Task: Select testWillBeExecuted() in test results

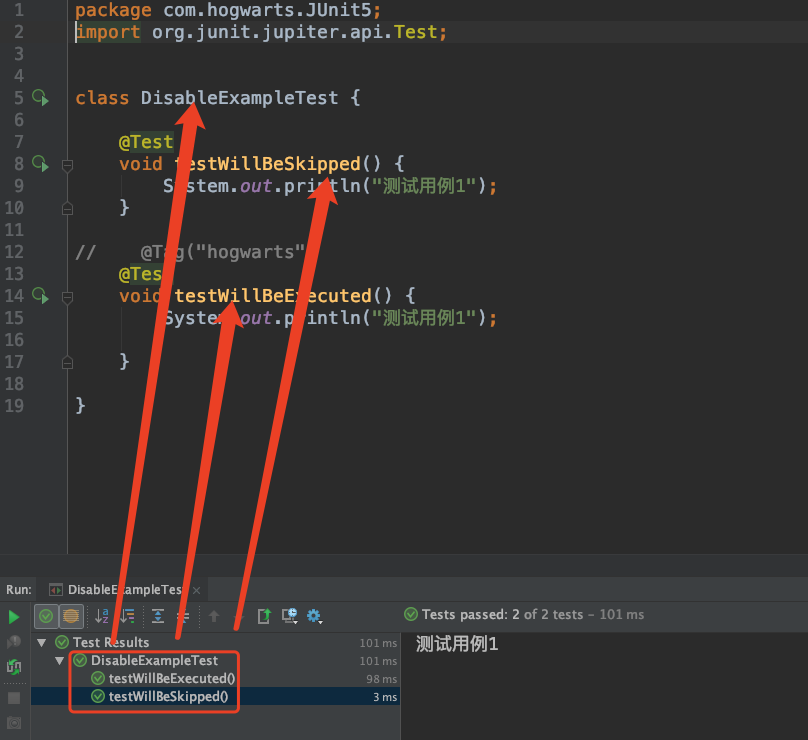Action: tap(171, 679)
